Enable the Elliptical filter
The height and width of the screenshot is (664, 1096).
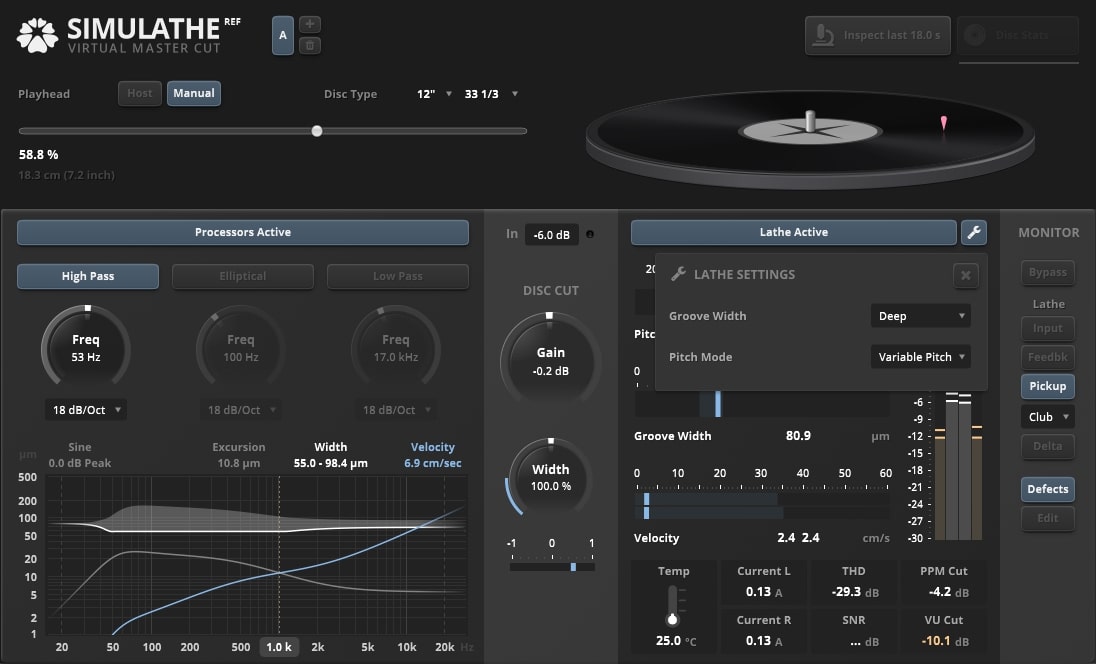point(242,276)
